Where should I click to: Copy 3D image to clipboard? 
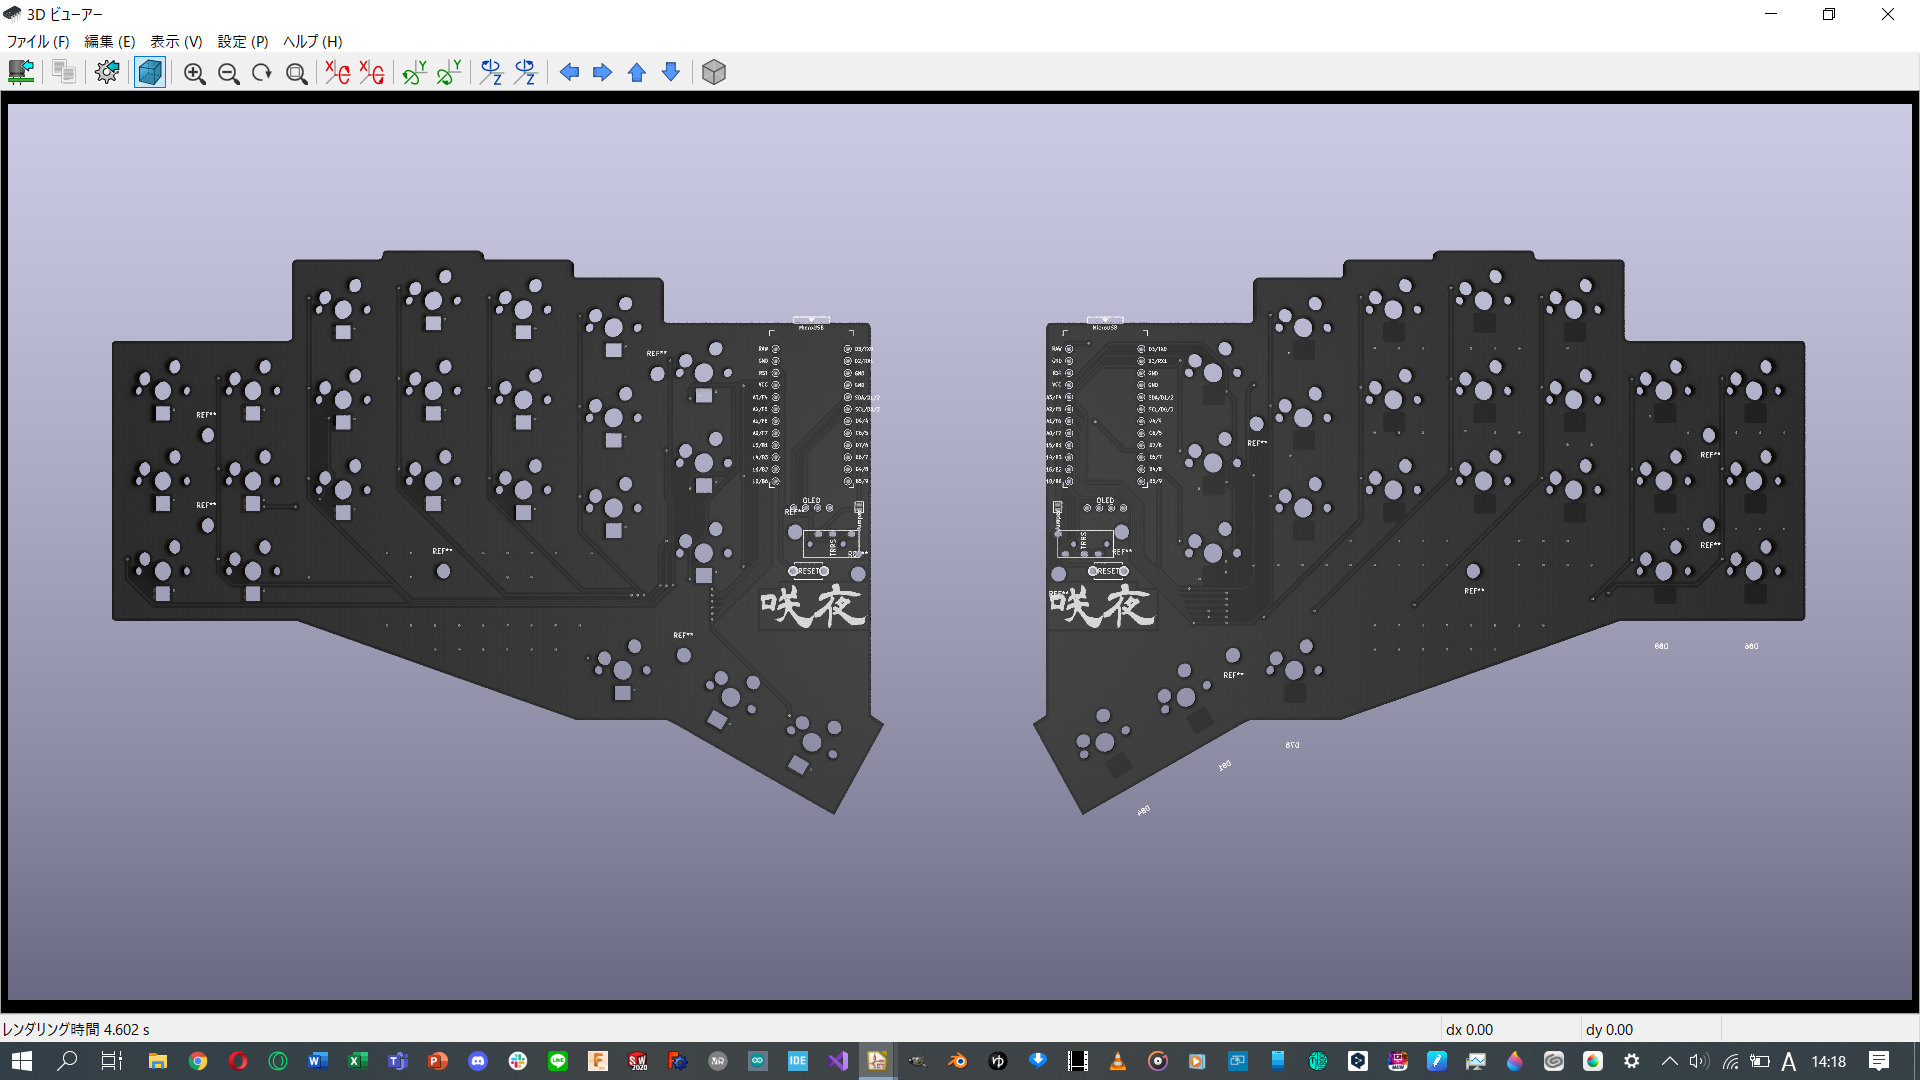(x=64, y=72)
